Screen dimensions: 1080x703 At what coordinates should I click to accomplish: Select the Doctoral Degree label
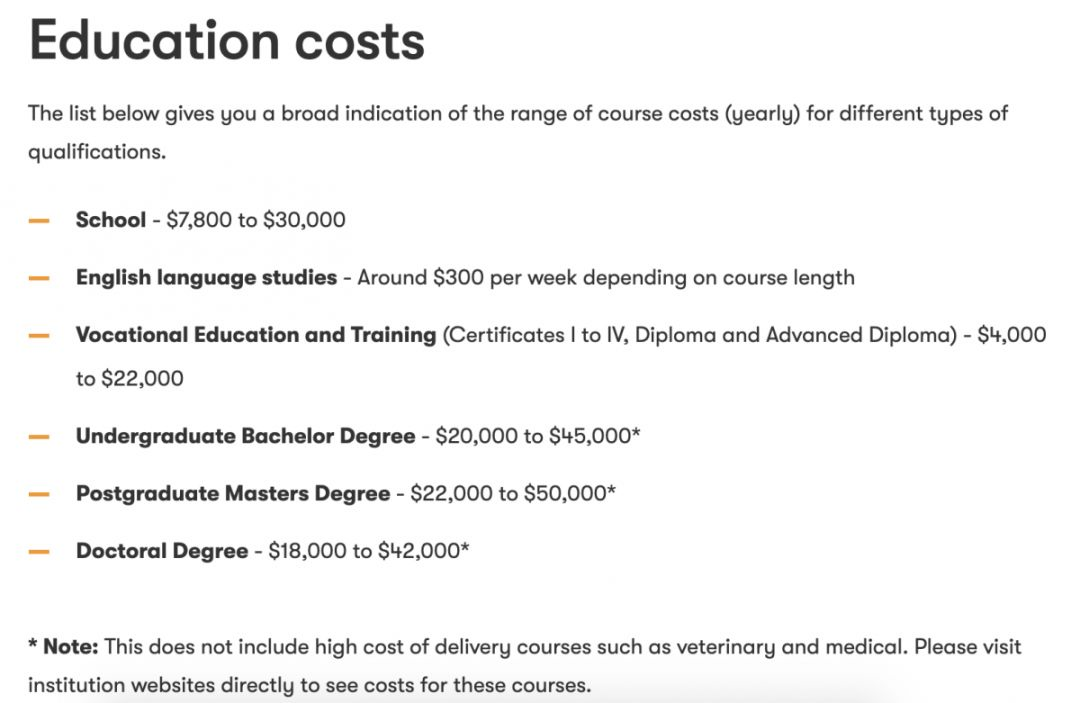click(x=162, y=551)
